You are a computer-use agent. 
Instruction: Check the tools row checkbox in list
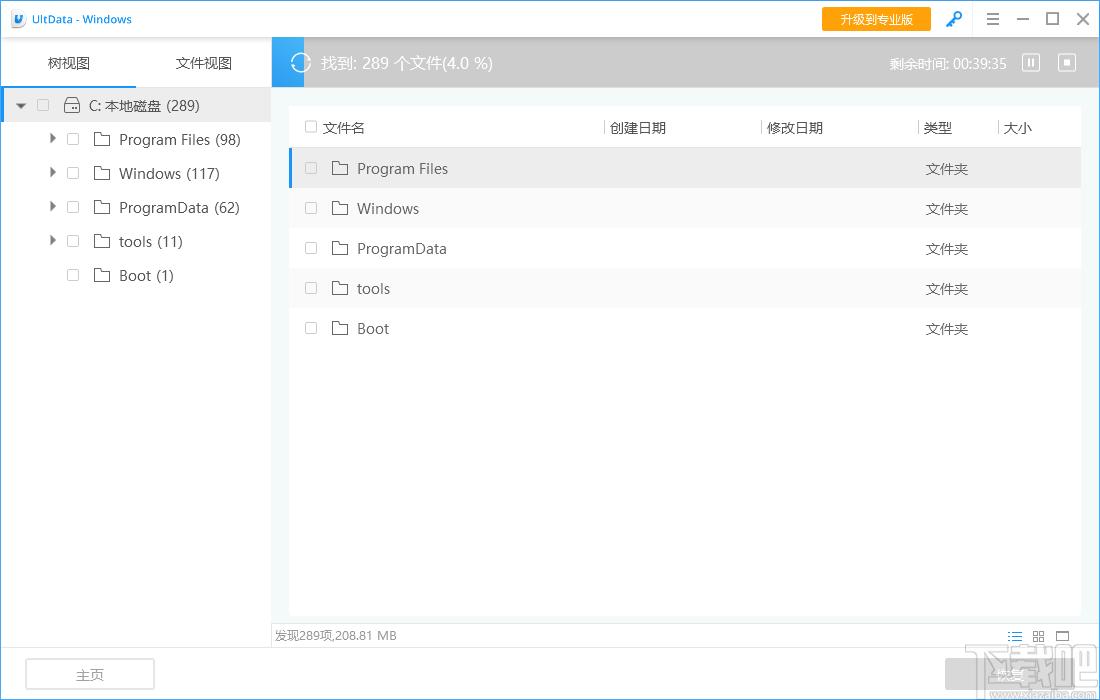pyautogui.click(x=311, y=288)
